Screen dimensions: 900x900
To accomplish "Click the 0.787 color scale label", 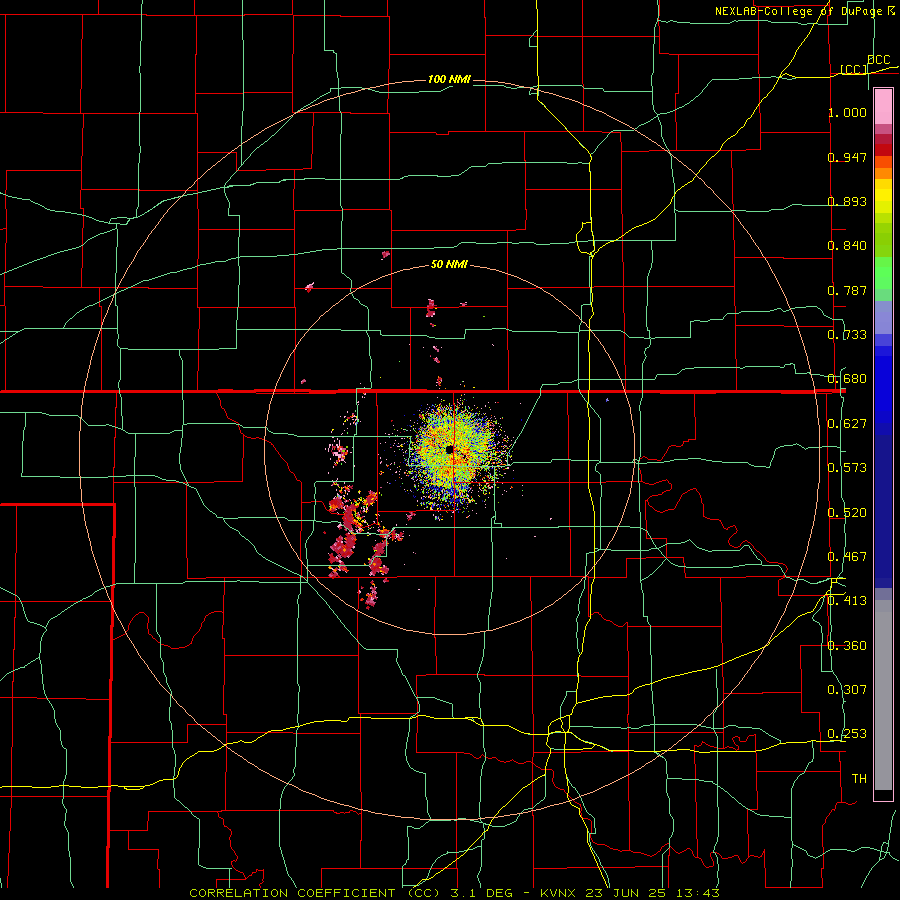I will click(x=847, y=290).
